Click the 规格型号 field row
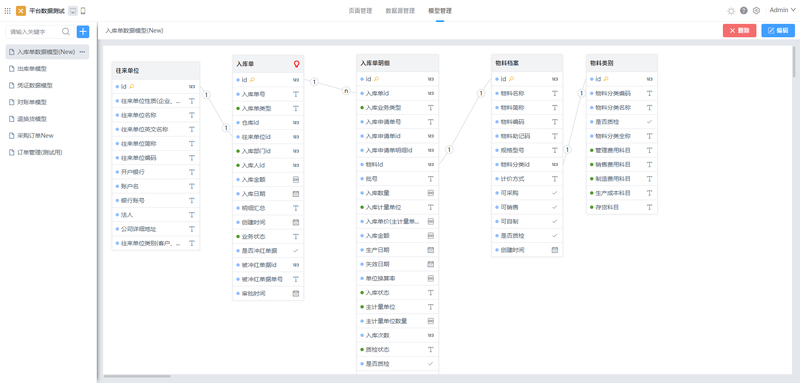800x383 pixels. [x=527, y=150]
